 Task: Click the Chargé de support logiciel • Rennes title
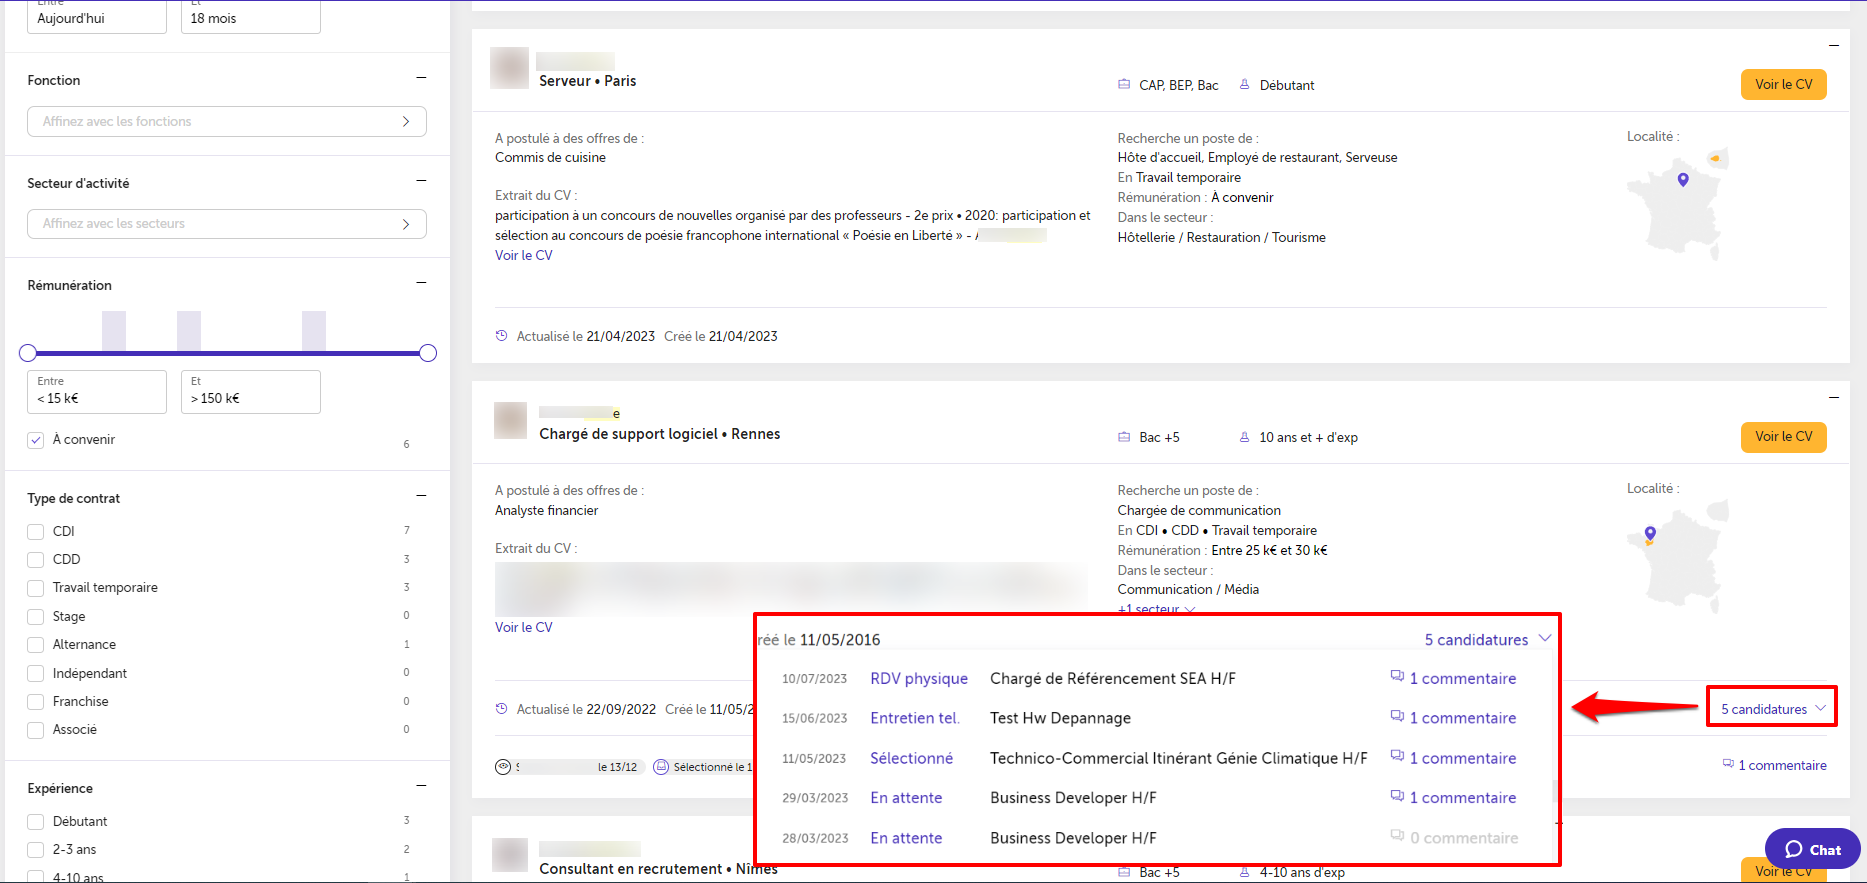660,434
